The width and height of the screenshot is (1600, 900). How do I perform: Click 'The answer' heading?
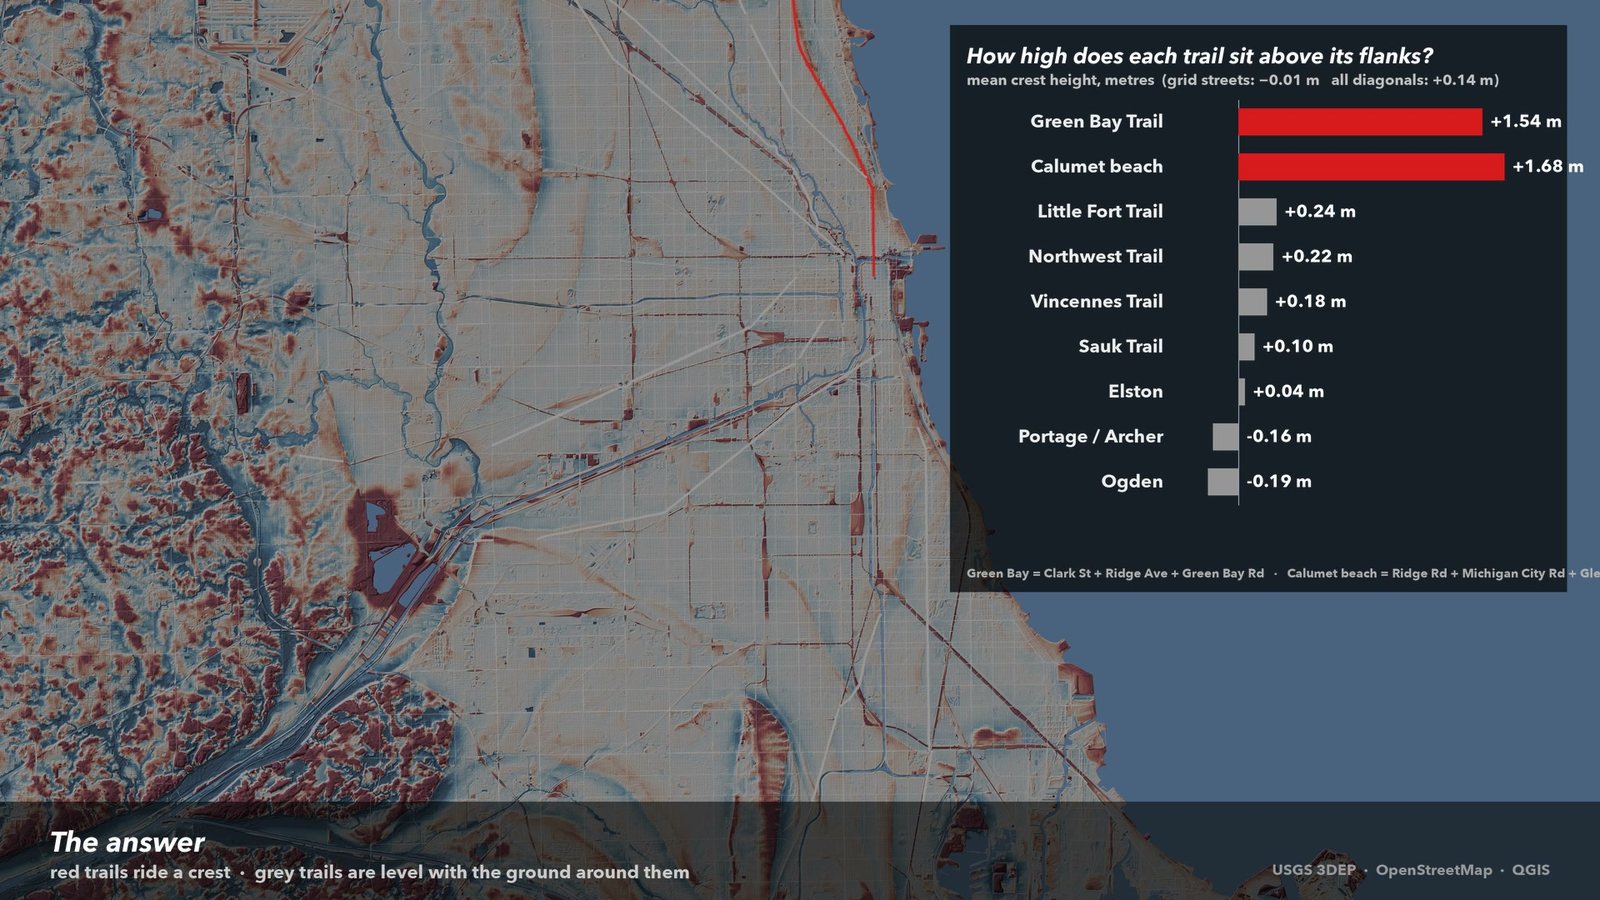pos(127,842)
